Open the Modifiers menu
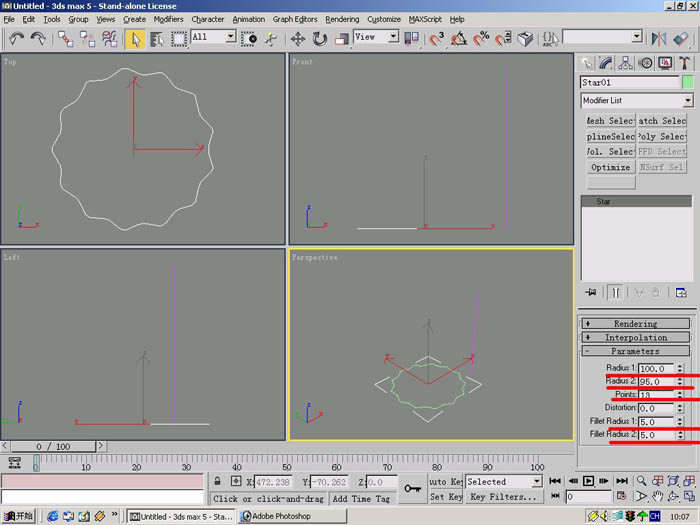Viewport: 700px width, 525px height. click(168, 19)
